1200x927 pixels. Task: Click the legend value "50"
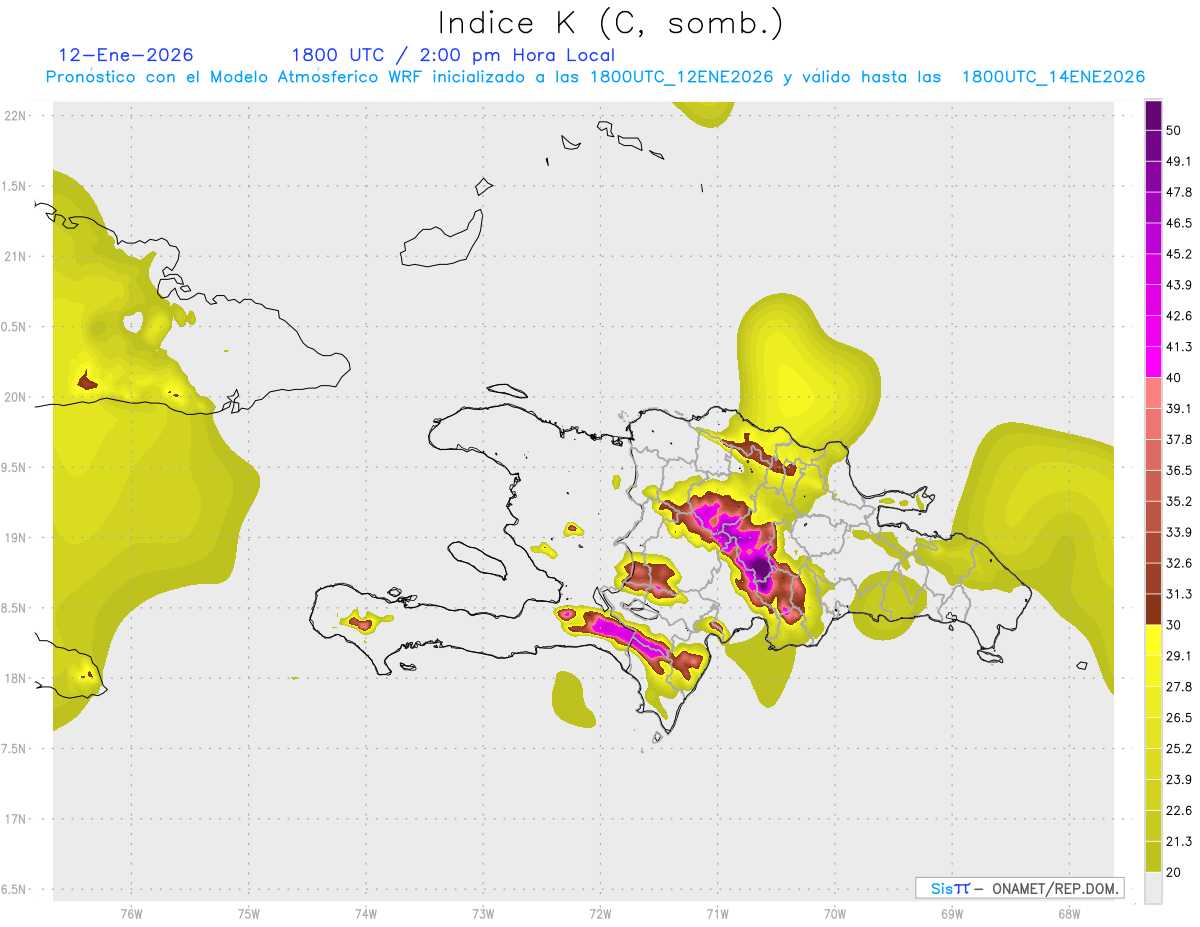[x=1175, y=130]
